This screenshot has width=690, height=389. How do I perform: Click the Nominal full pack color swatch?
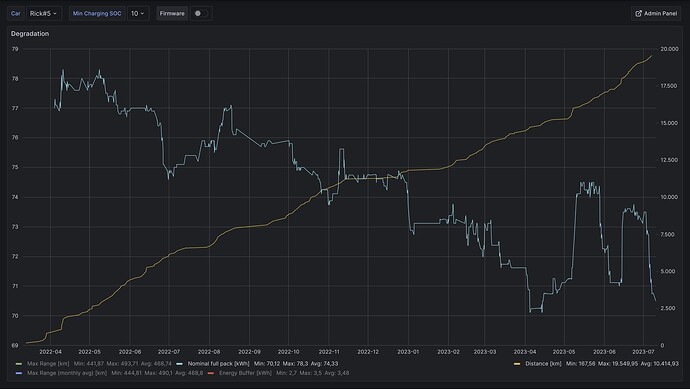[180, 364]
